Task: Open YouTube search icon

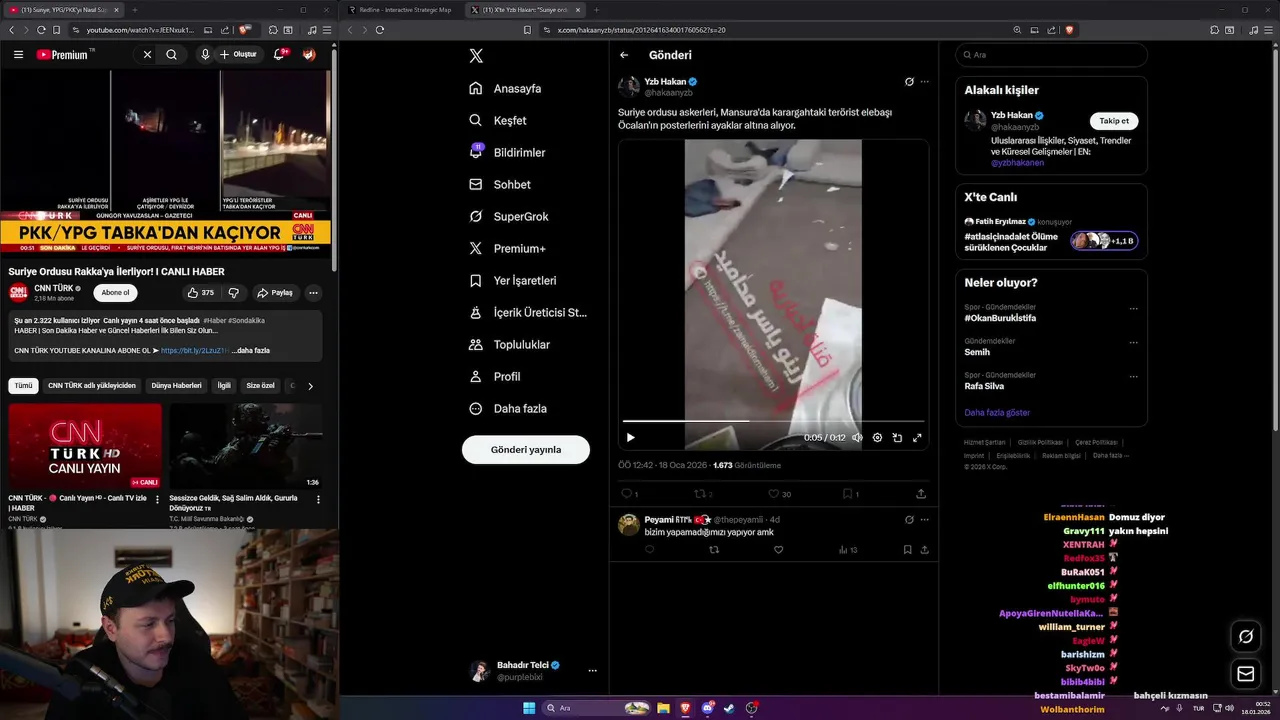Action: coord(172,55)
